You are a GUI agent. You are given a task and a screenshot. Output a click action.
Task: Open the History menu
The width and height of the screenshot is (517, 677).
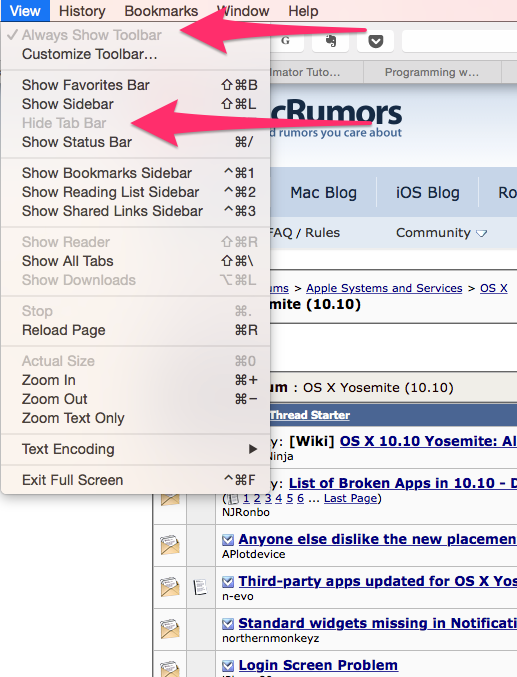[82, 11]
